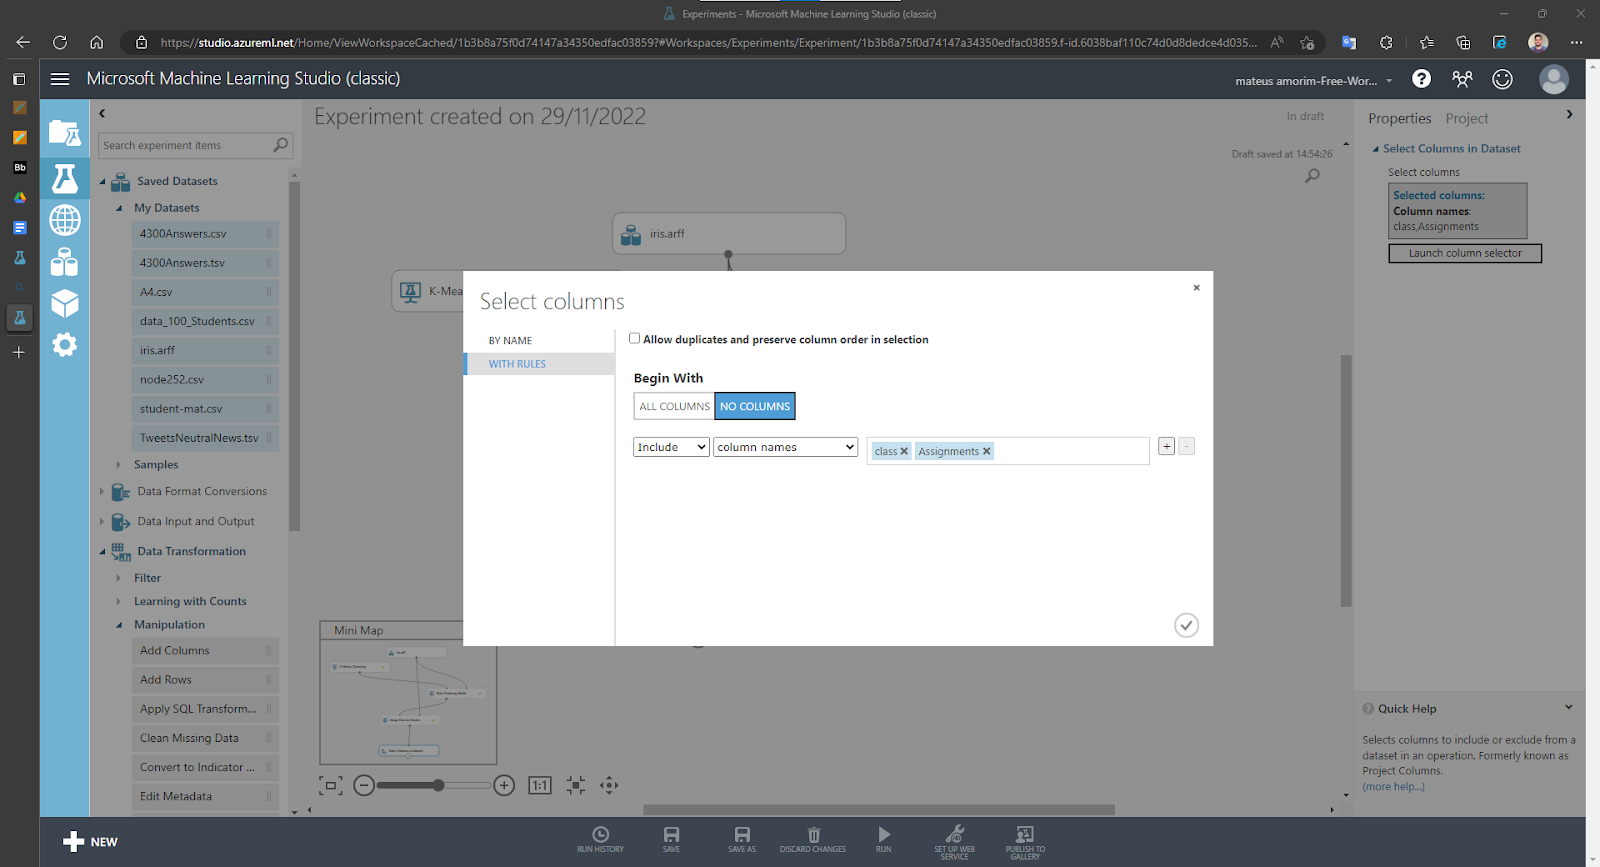This screenshot has height=867, width=1600.
Task: Open the Include/Exclude dropdown
Action: [x=671, y=447]
